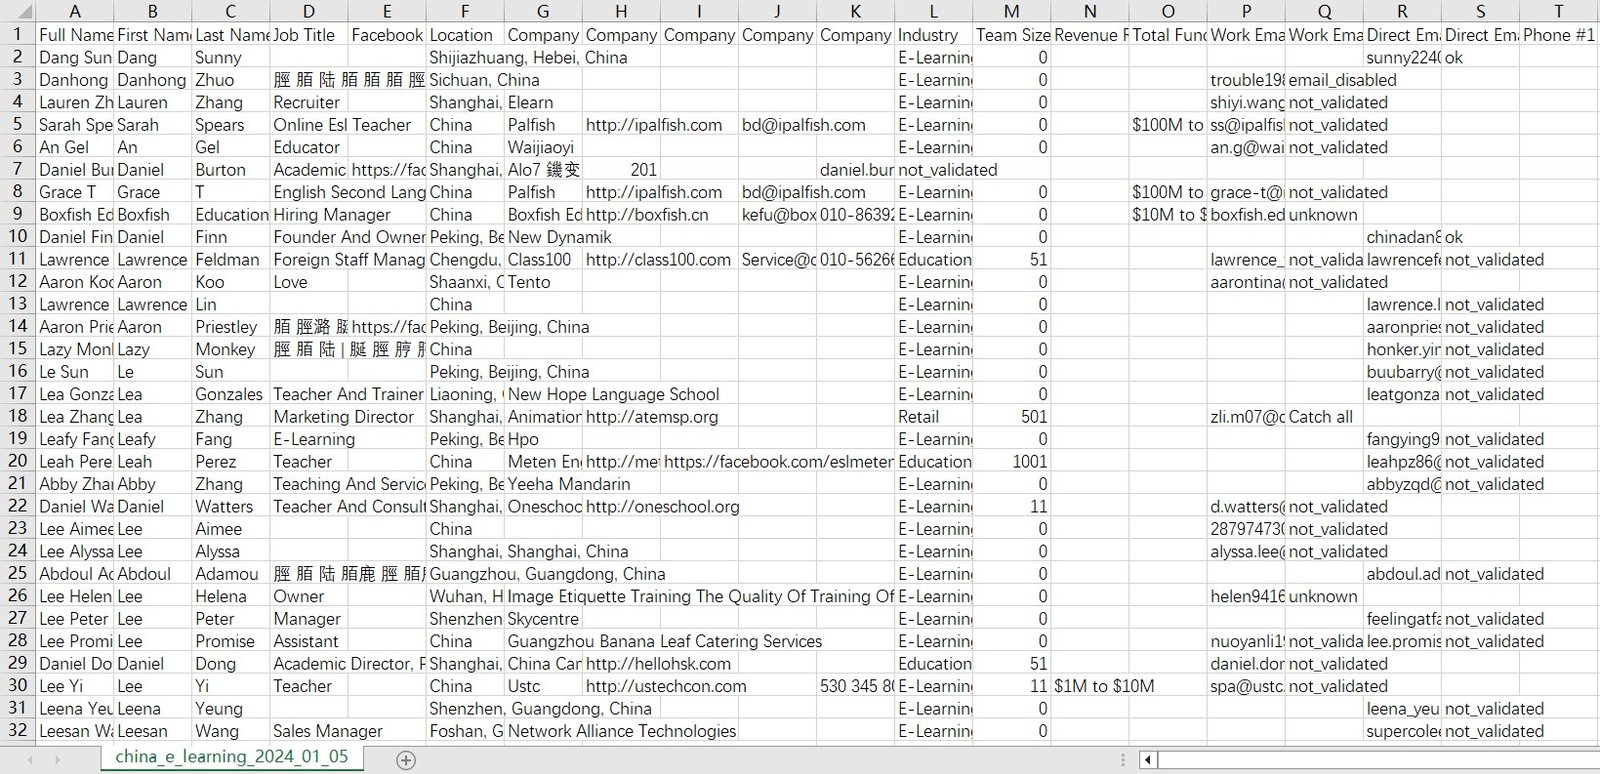This screenshot has height=774, width=1600.
Task: Select column M header
Action: pyautogui.click(x=1012, y=11)
